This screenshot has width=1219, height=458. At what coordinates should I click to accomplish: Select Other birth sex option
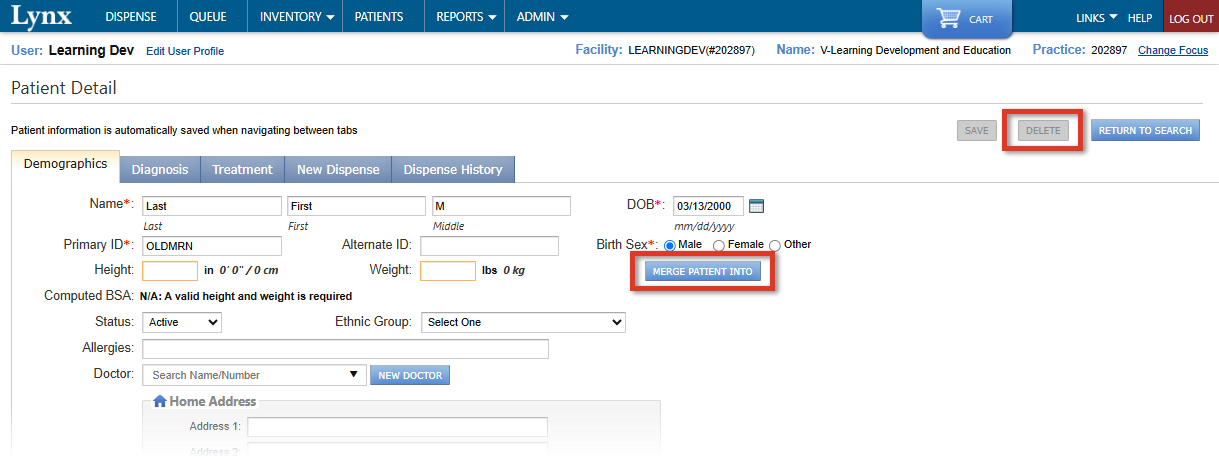775,245
